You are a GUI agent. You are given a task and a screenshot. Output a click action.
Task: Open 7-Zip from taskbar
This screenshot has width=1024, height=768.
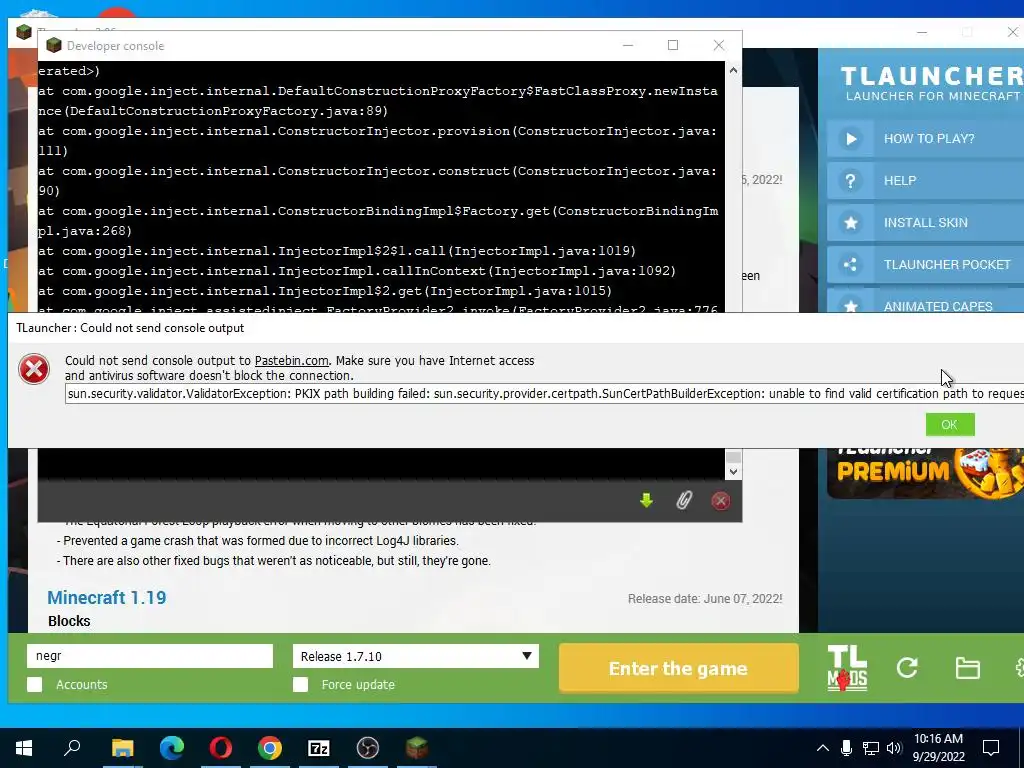(x=319, y=748)
